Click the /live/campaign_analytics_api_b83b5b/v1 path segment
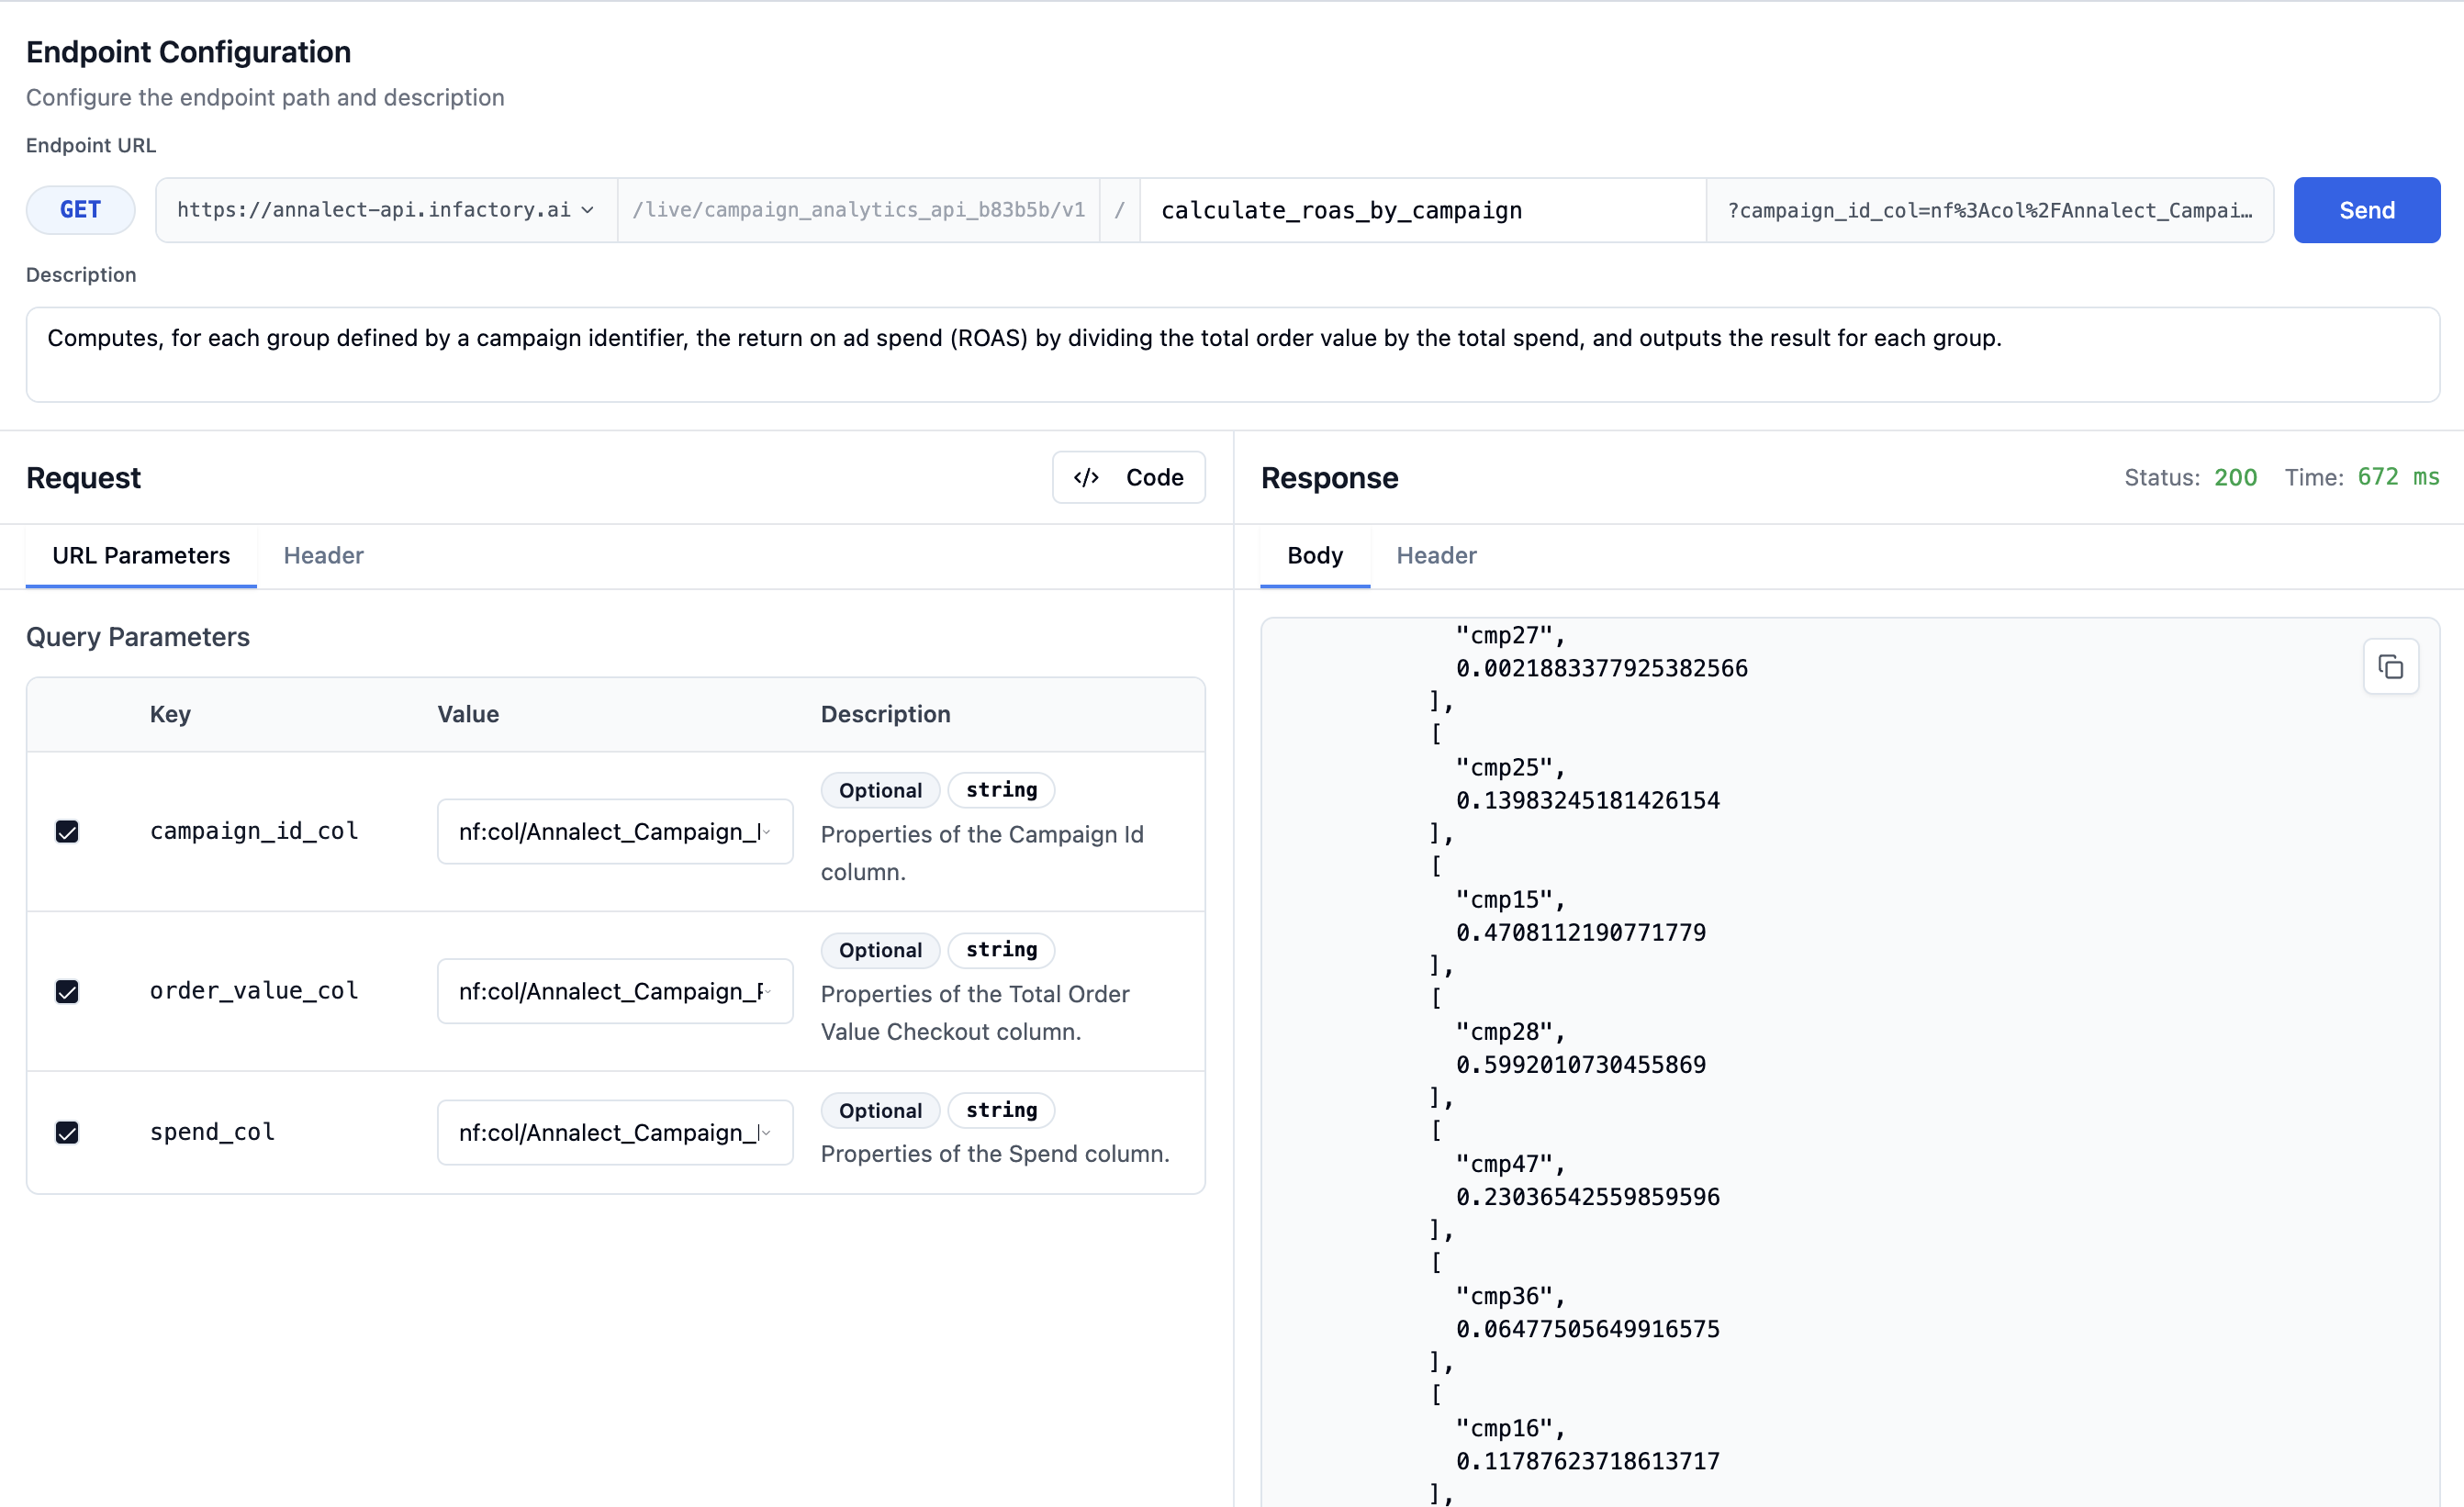2464x1507 pixels. coord(858,210)
